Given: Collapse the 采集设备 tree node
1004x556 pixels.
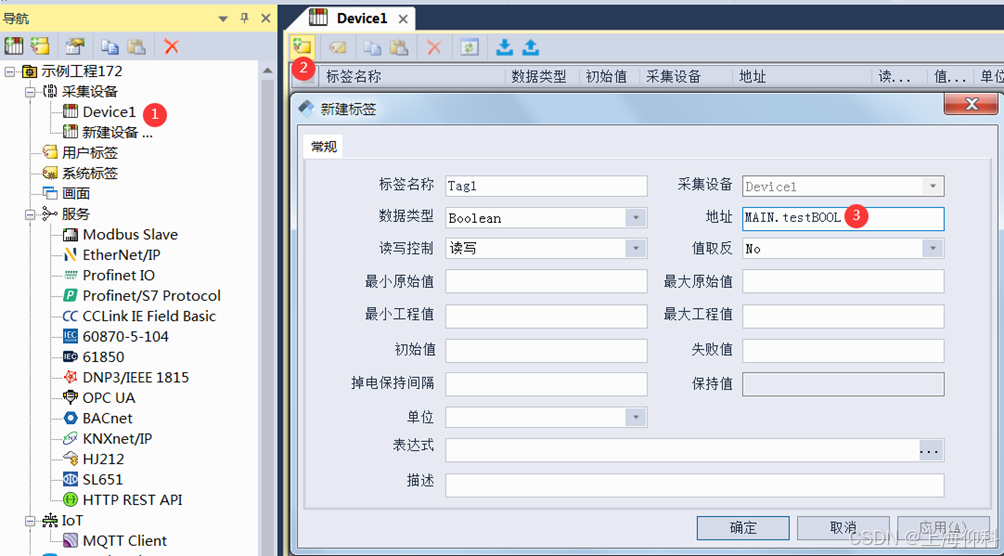Looking at the screenshot, I should point(30,92).
